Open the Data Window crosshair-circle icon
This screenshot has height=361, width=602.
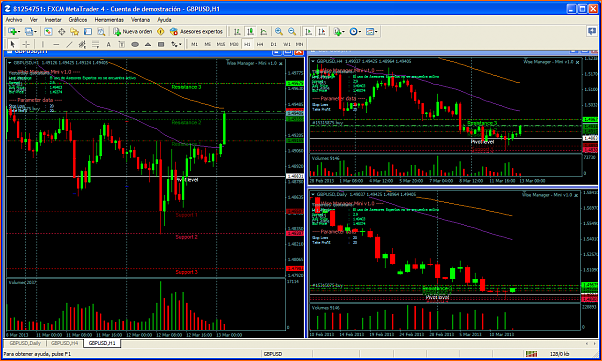(61, 31)
